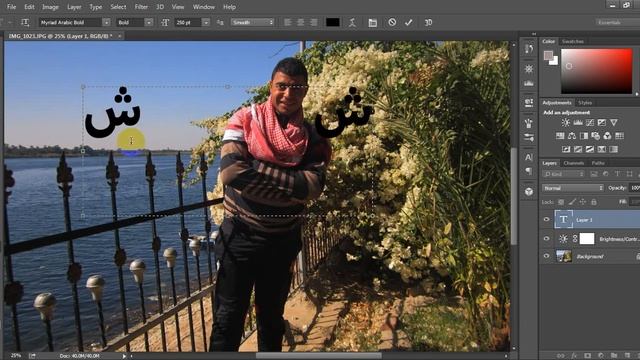Add a Photo Filter adjustment
Viewport: 640px width, 360px height.
point(596,136)
